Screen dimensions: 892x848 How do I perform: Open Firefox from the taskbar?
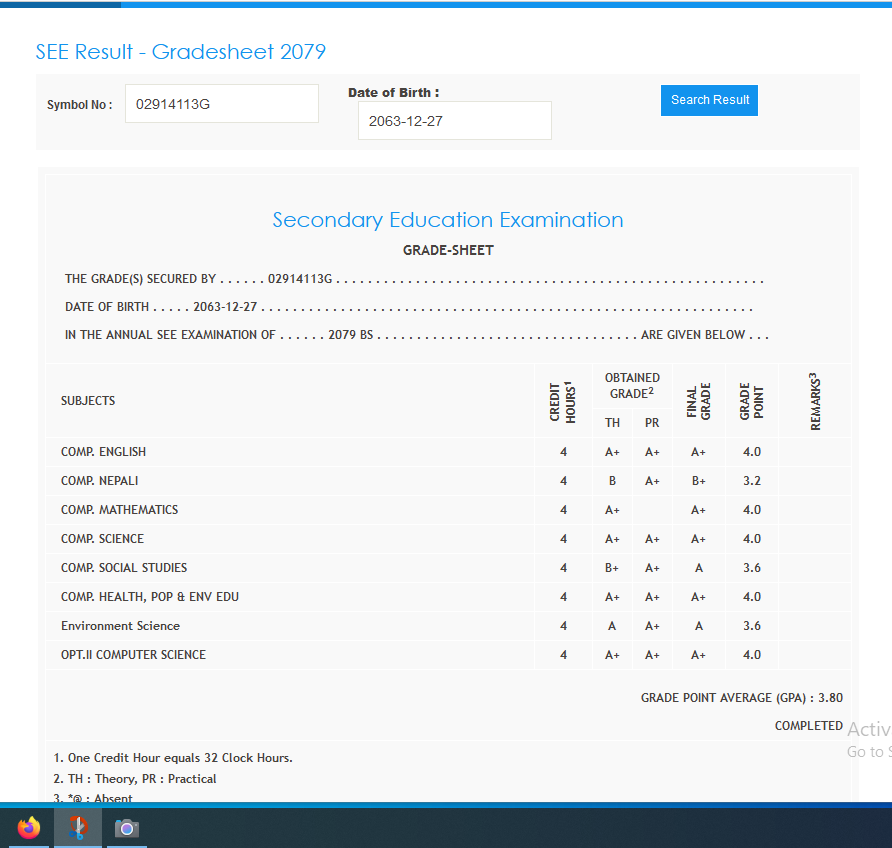click(x=28, y=828)
